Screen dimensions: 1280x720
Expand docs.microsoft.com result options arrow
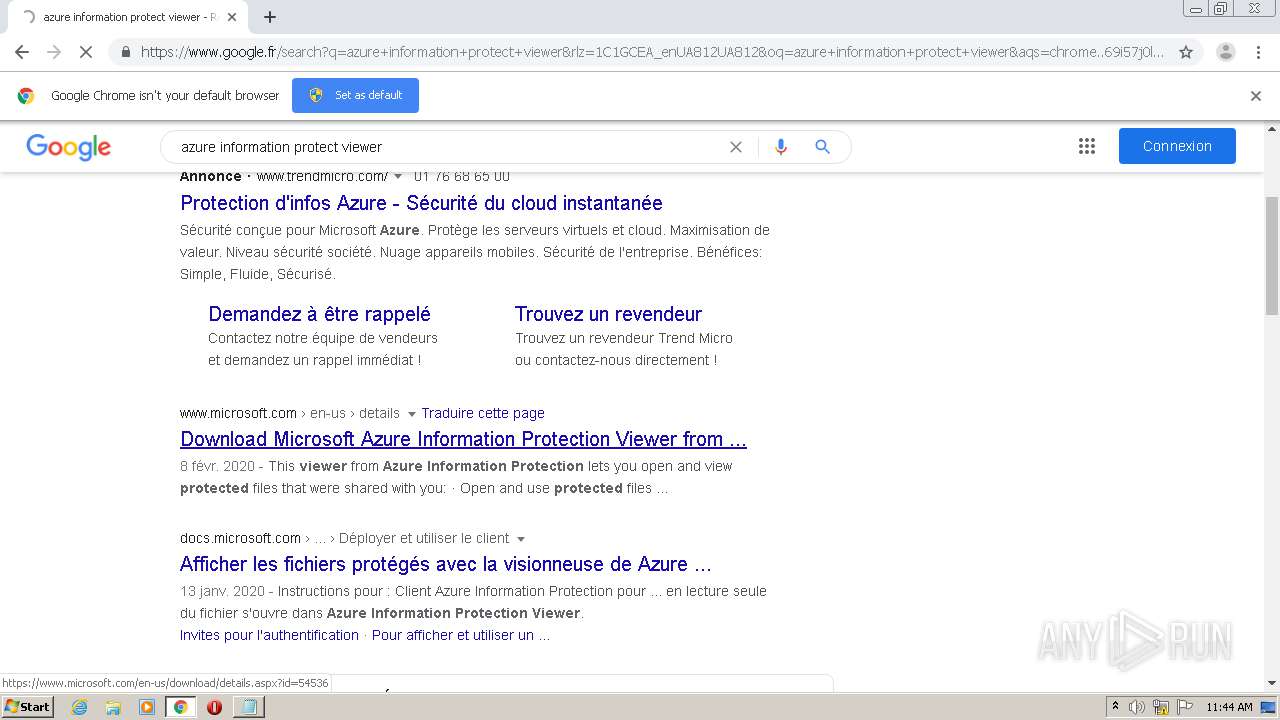click(520, 539)
